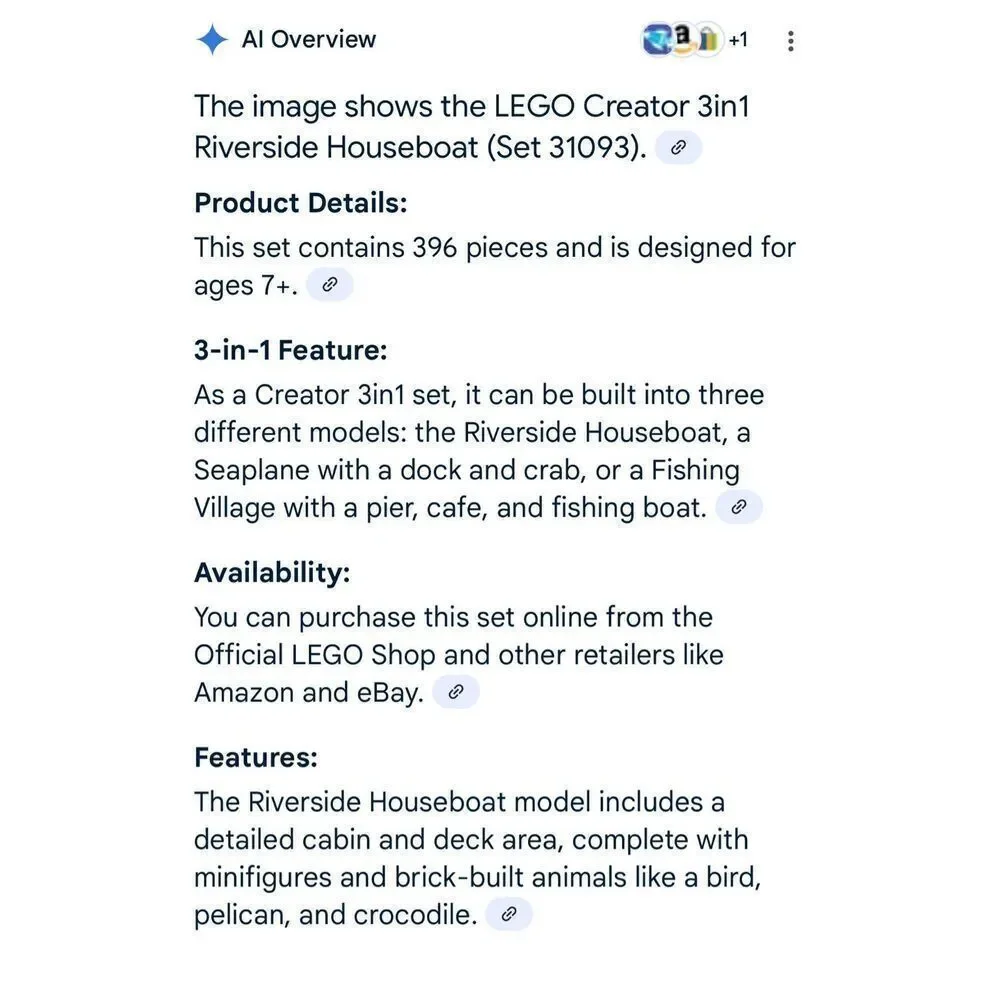
Task: Open the three-dot more options menu
Action: pyautogui.click(x=790, y=41)
